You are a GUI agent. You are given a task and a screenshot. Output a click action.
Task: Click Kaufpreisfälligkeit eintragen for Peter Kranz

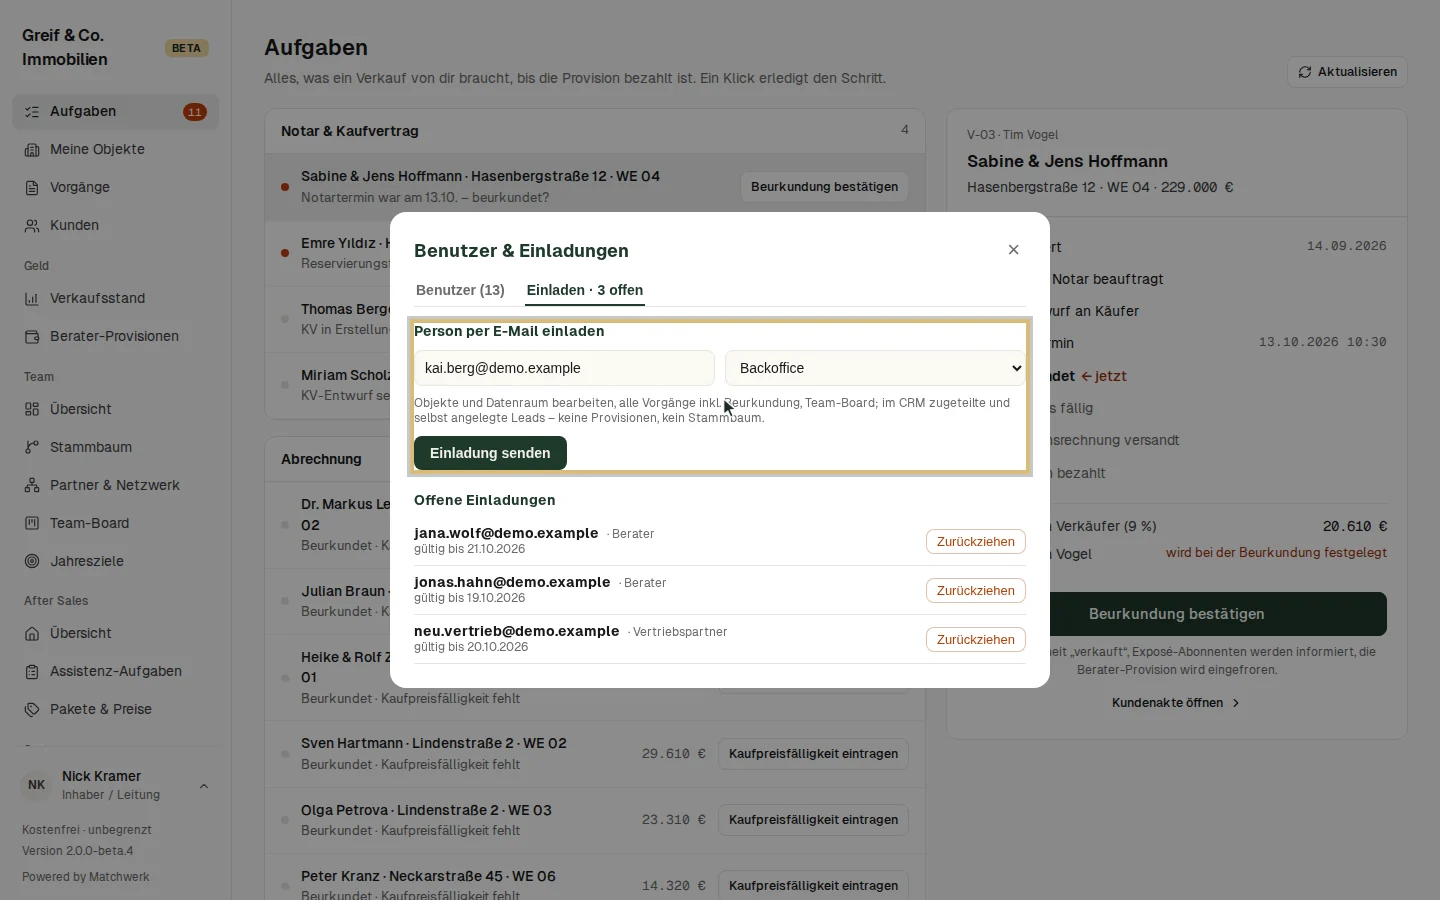[813, 886]
